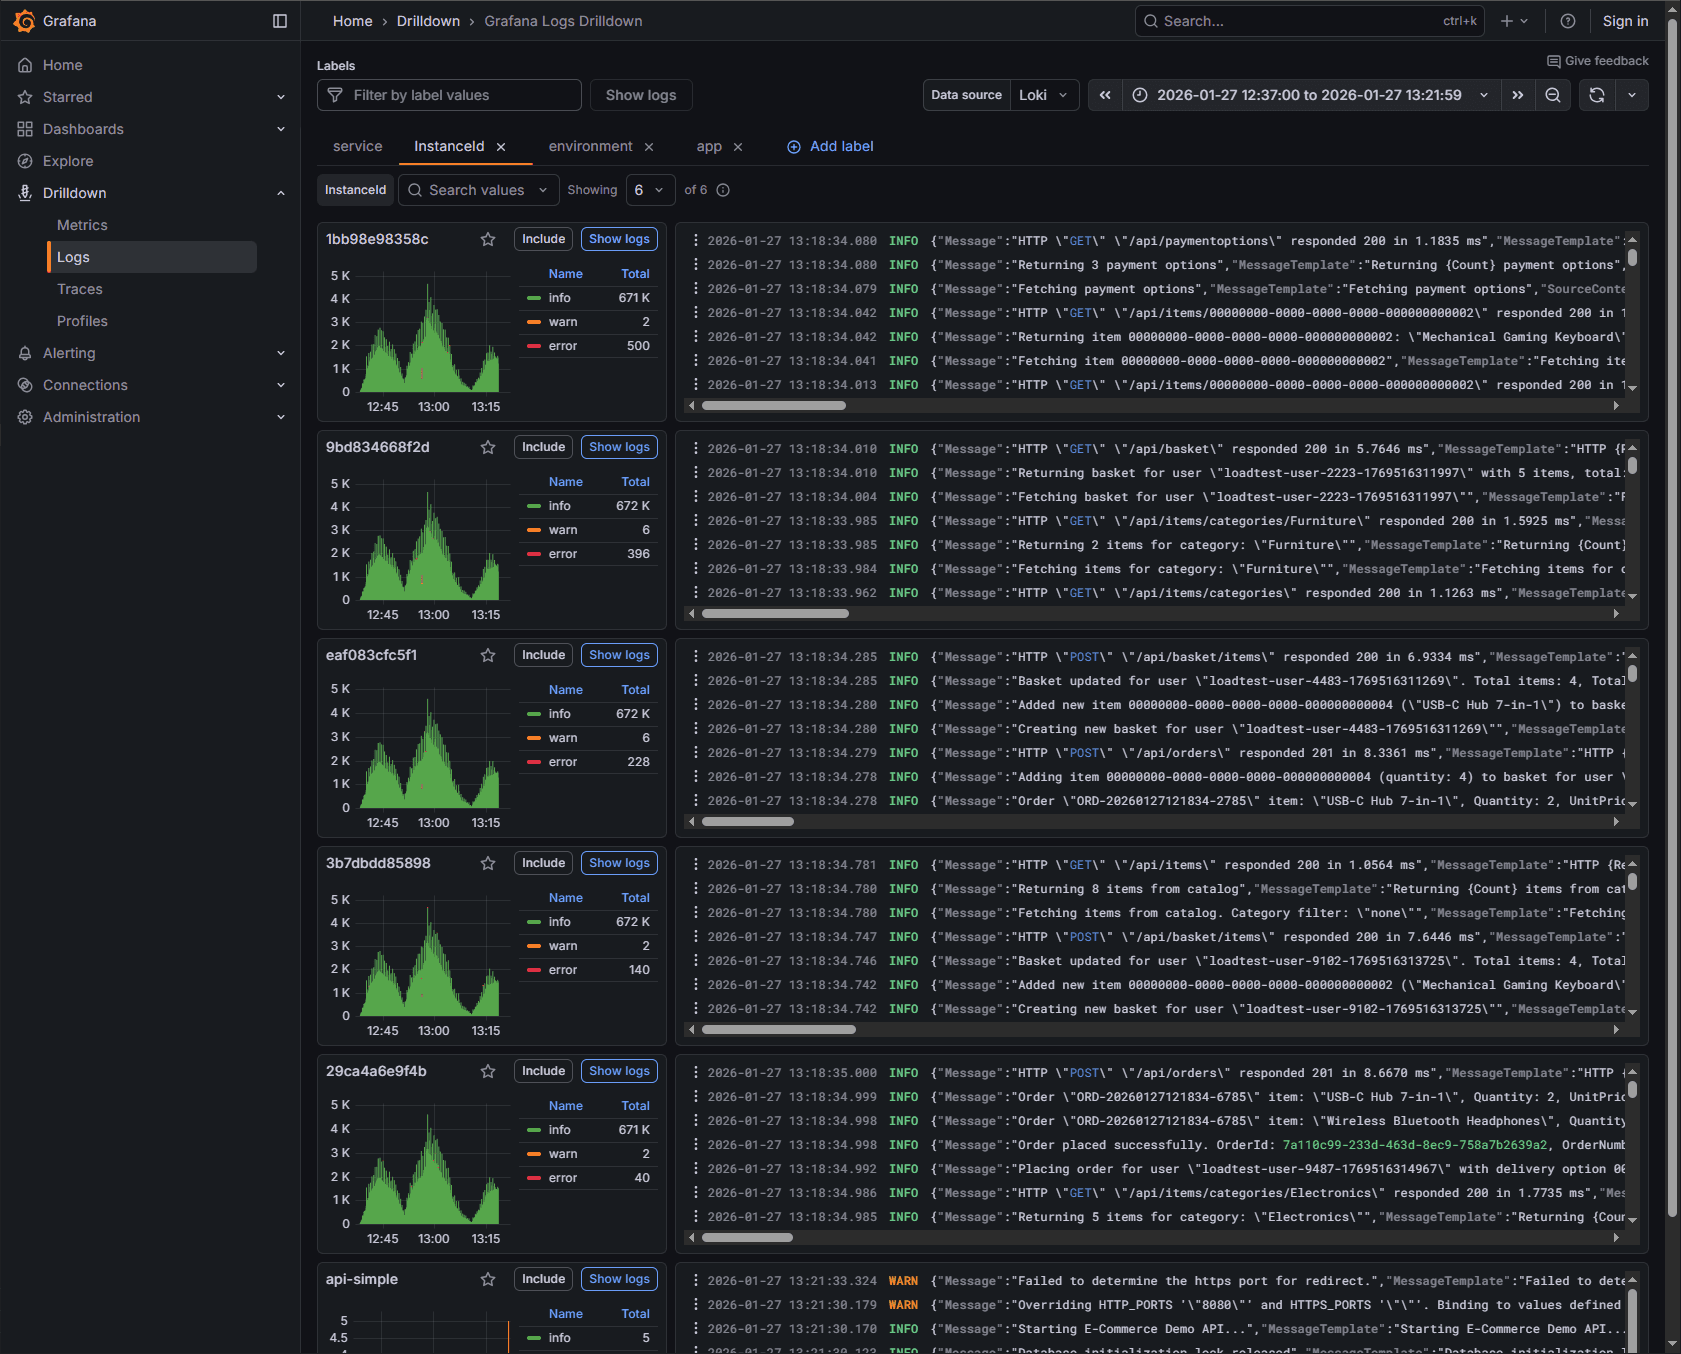
Task: Open the Showing count dropdown
Action: [650, 190]
